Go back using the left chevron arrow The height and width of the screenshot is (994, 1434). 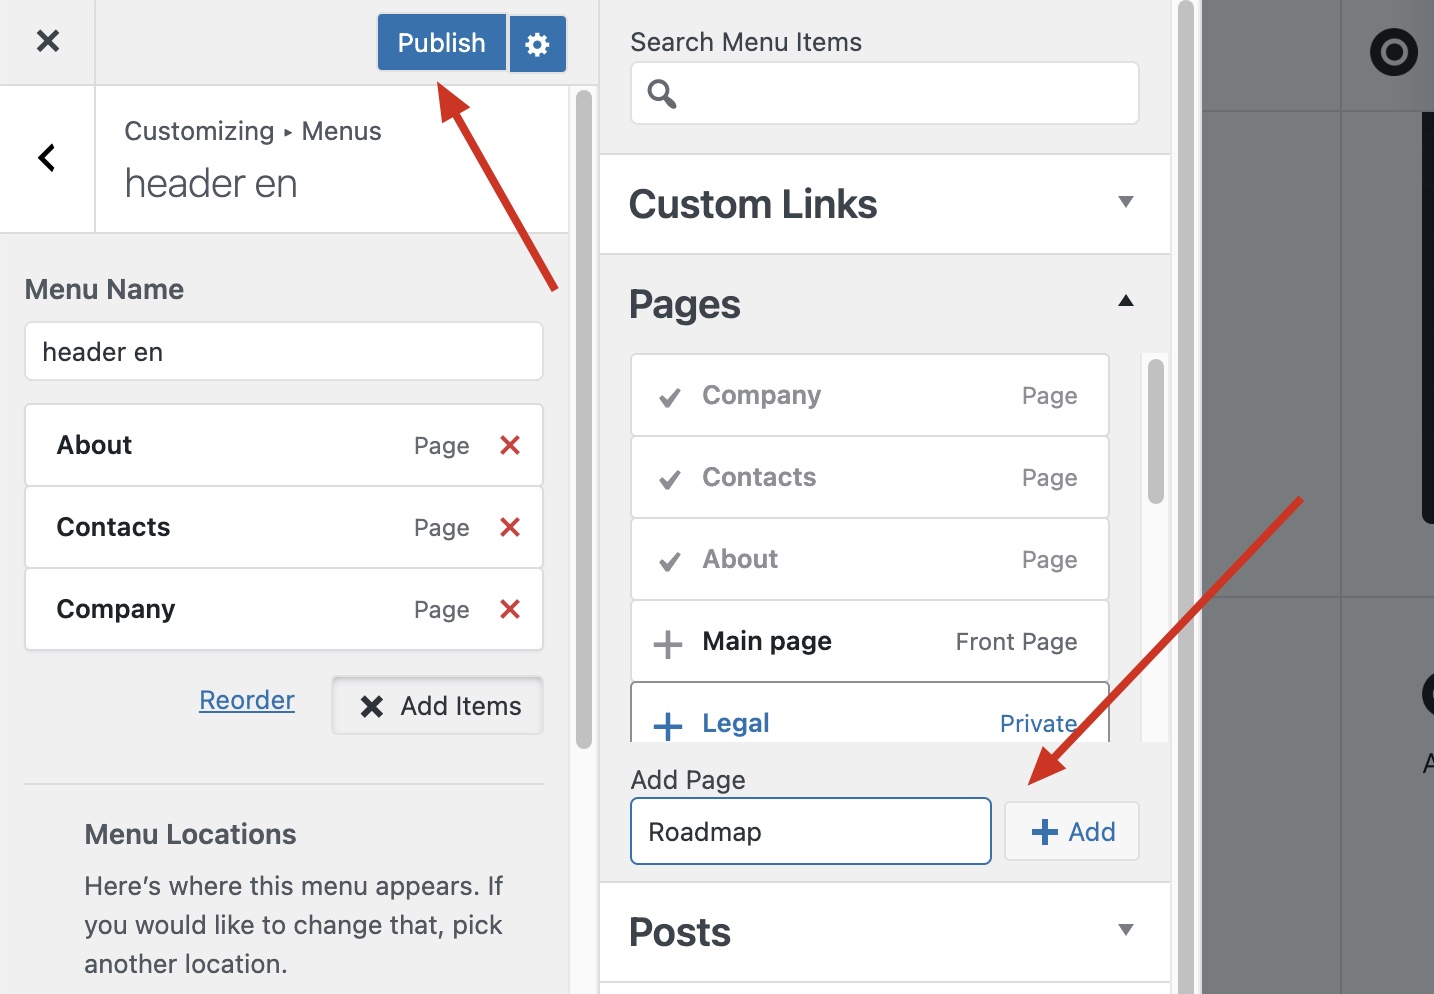point(47,158)
